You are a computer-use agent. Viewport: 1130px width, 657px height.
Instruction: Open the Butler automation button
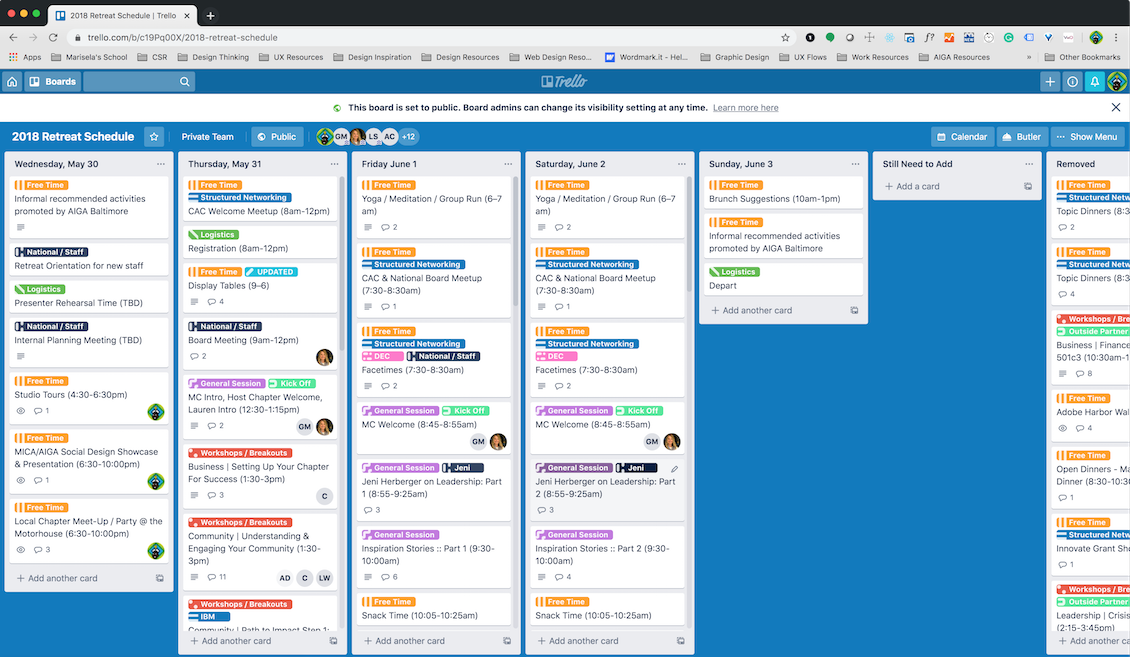[x=1021, y=137]
